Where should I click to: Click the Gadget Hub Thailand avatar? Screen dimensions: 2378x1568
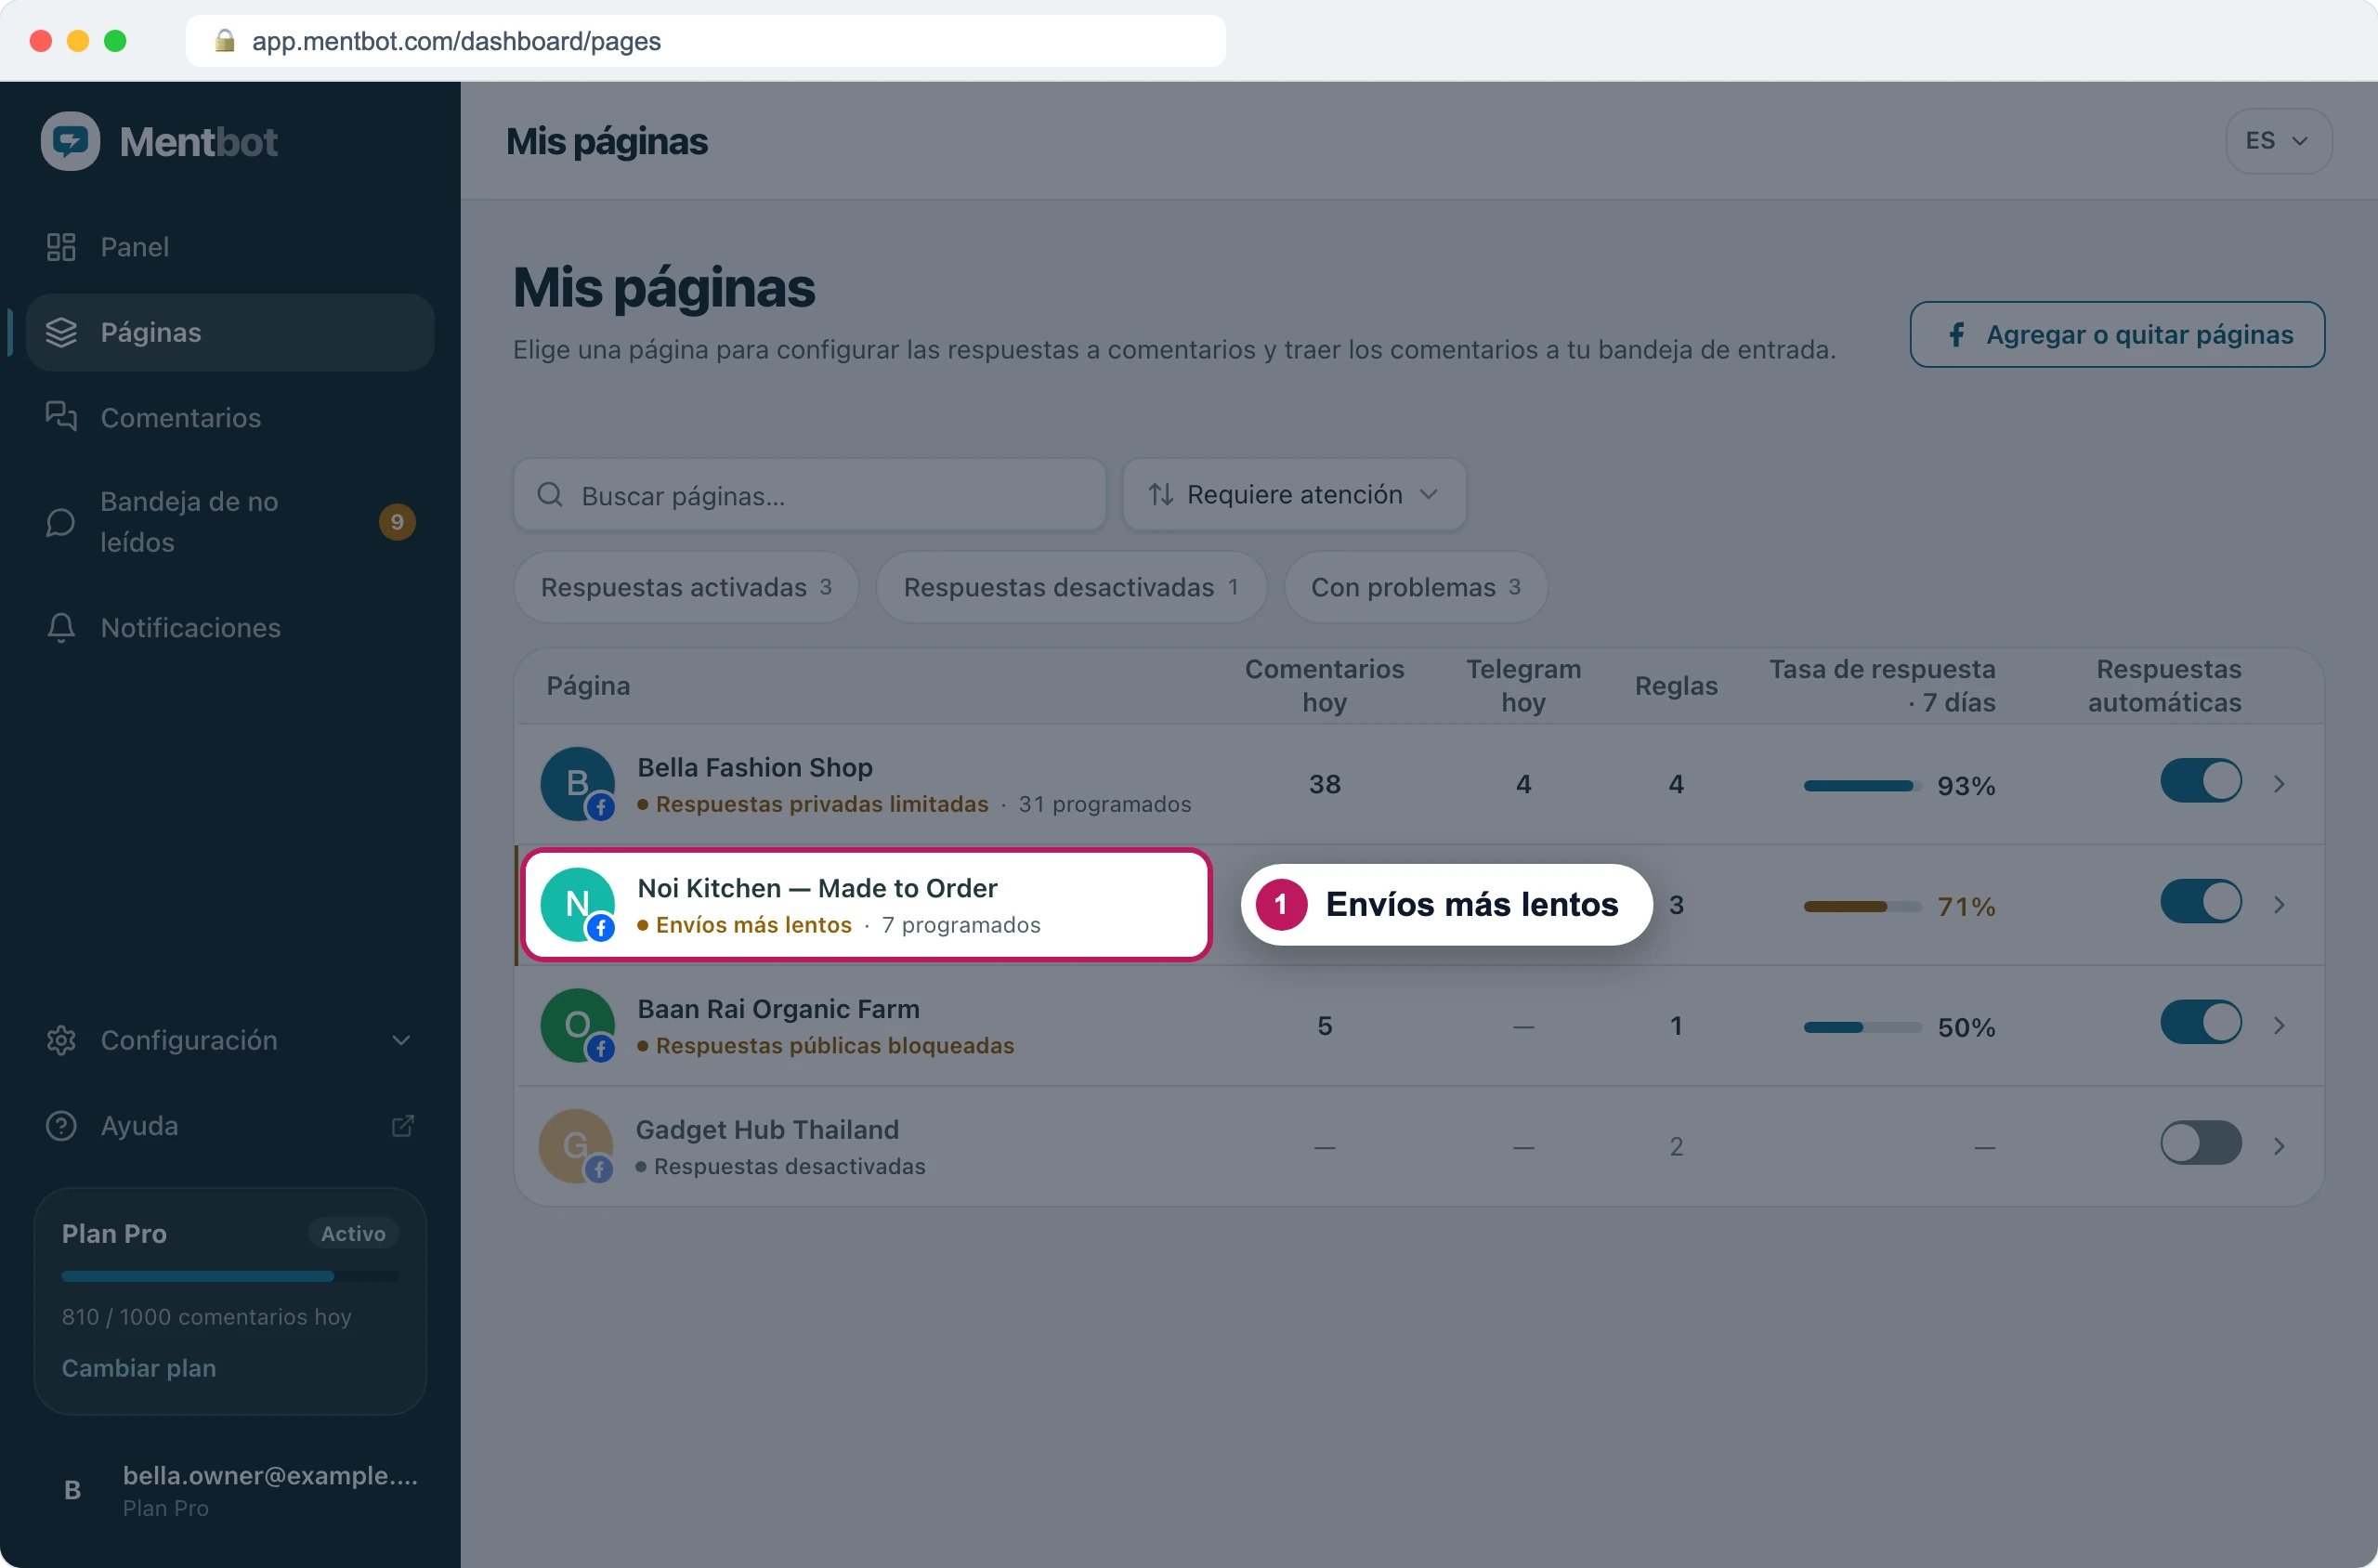[576, 1146]
